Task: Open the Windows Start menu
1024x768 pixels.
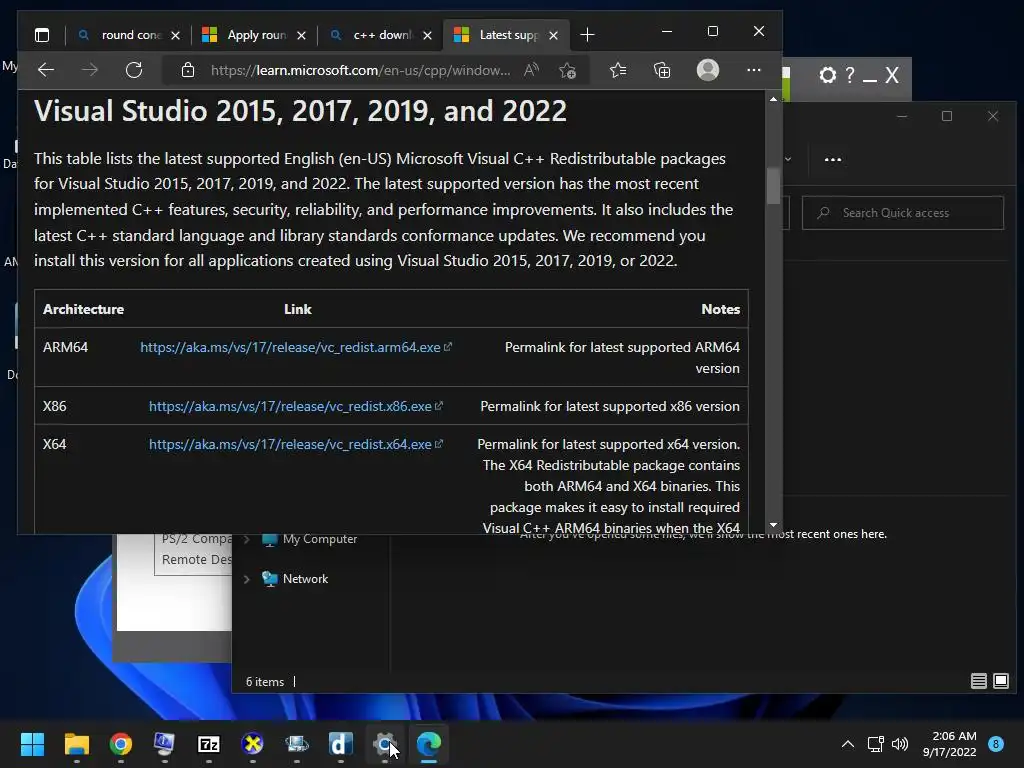Action: coord(32,744)
